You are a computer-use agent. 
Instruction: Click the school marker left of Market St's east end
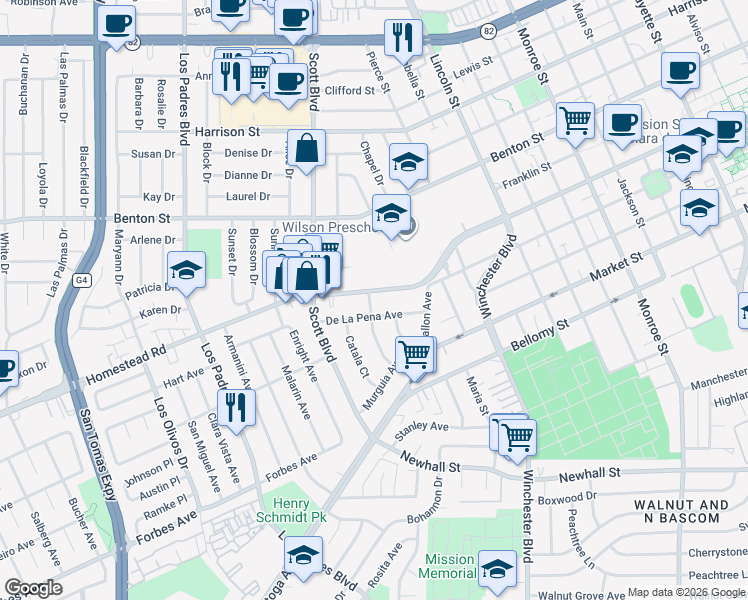[699, 210]
